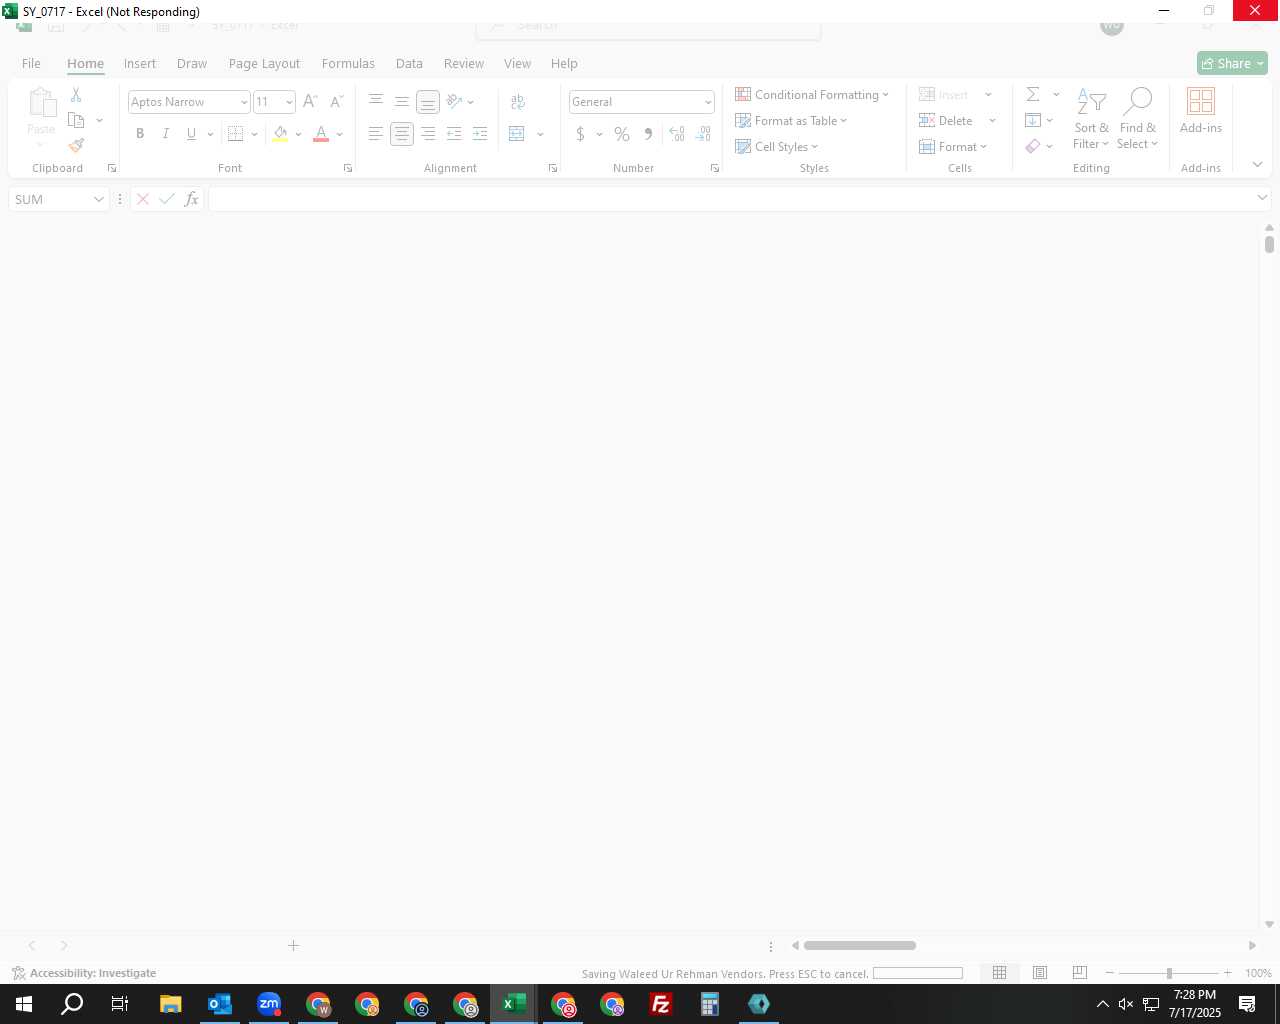The height and width of the screenshot is (1024, 1280).
Task: Open the Review tab
Action: point(464,63)
